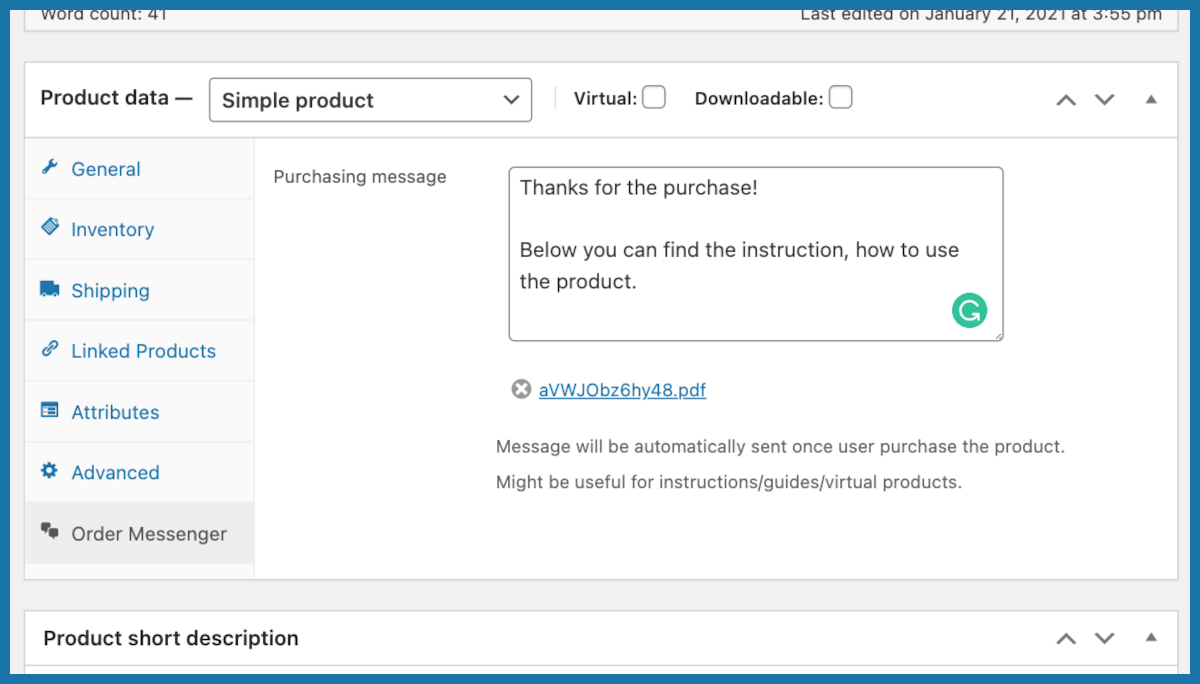Switch to the Inventory tab
Image resolution: width=1200 pixels, height=684 pixels.
(x=112, y=229)
